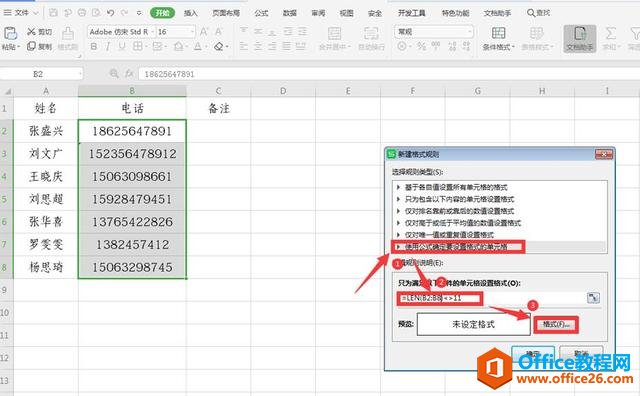Click the Undo arrow
The width and height of the screenshot is (640, 396).
point(110,13)
